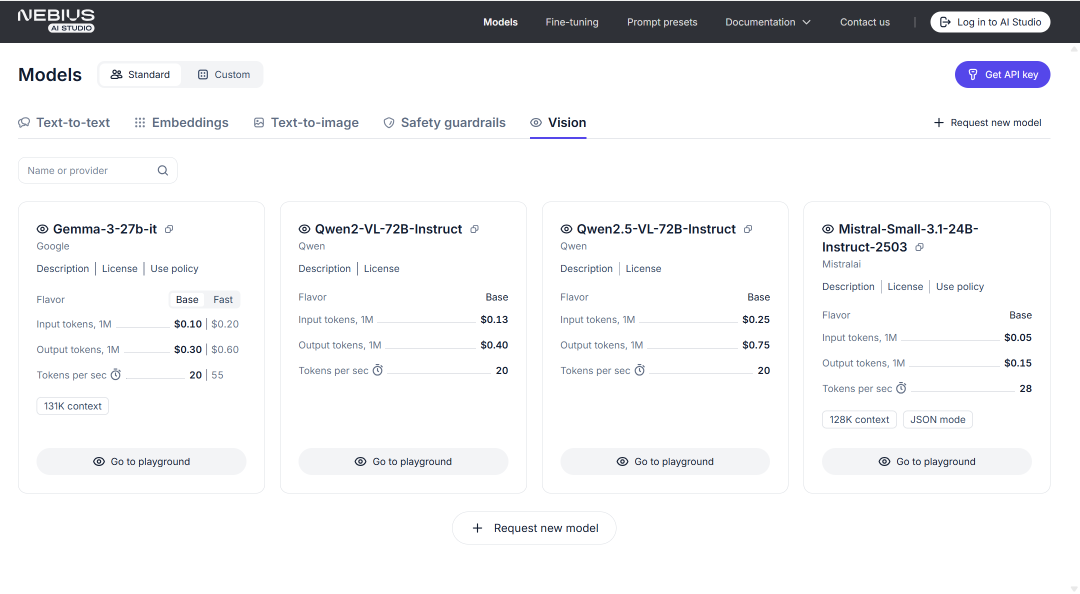Open Qwen2-VL-72B-Instruct License link
This screenshot has height=594, width=1080.
[x=382, y=269]
